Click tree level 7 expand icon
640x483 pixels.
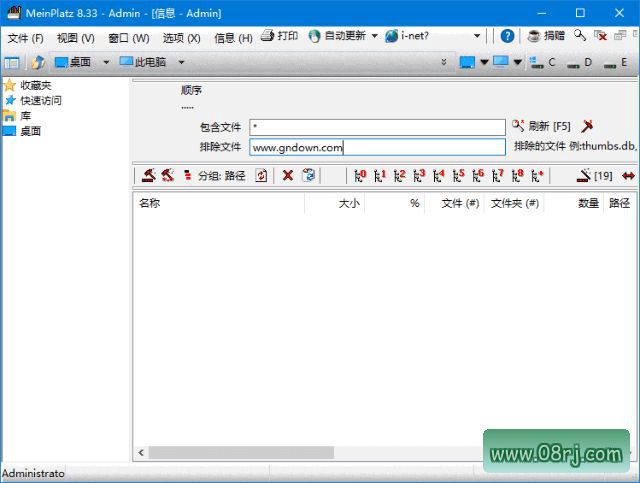point(498,176)
